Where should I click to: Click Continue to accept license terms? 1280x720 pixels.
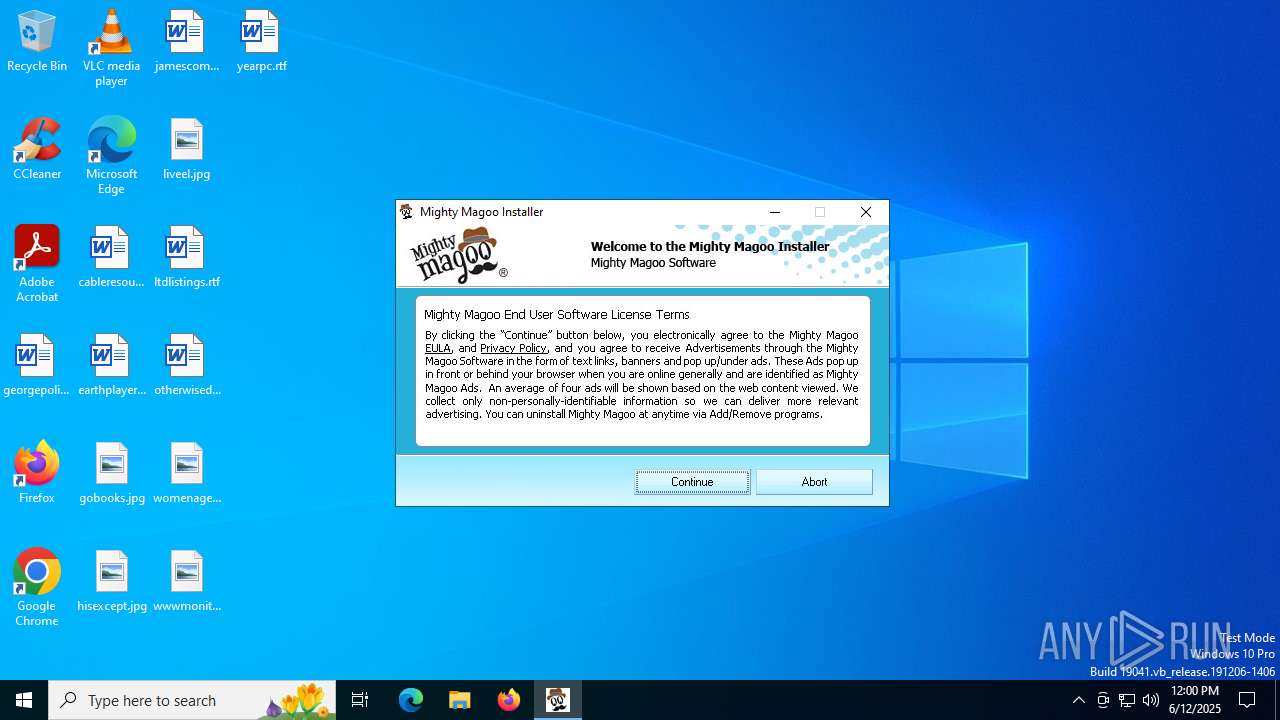tap(692, 482)
